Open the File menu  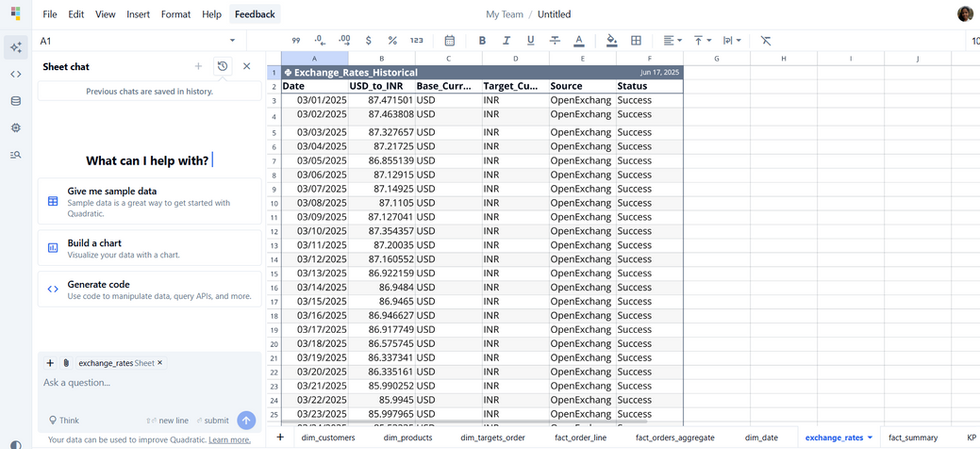point(49,14)
